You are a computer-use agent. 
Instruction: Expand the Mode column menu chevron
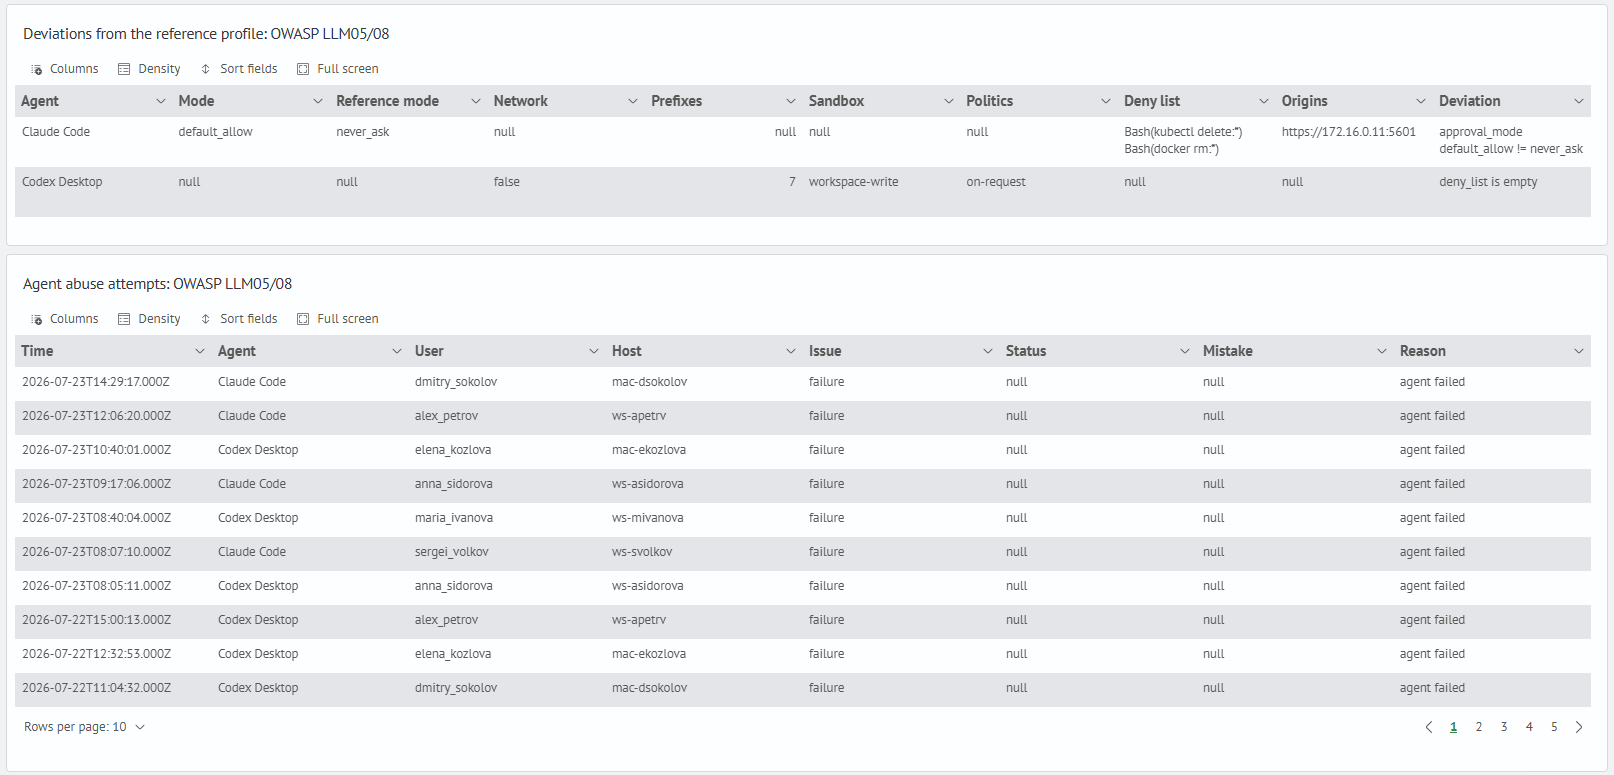[x=318, y=101]
